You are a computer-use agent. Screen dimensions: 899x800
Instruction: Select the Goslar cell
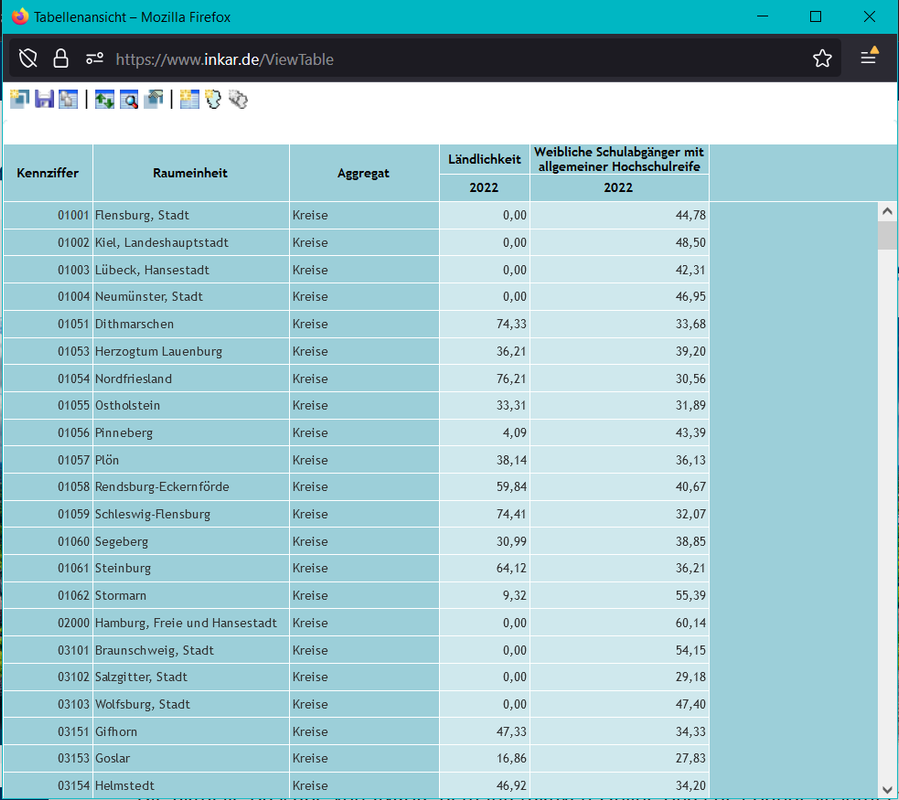coord(191,758)
